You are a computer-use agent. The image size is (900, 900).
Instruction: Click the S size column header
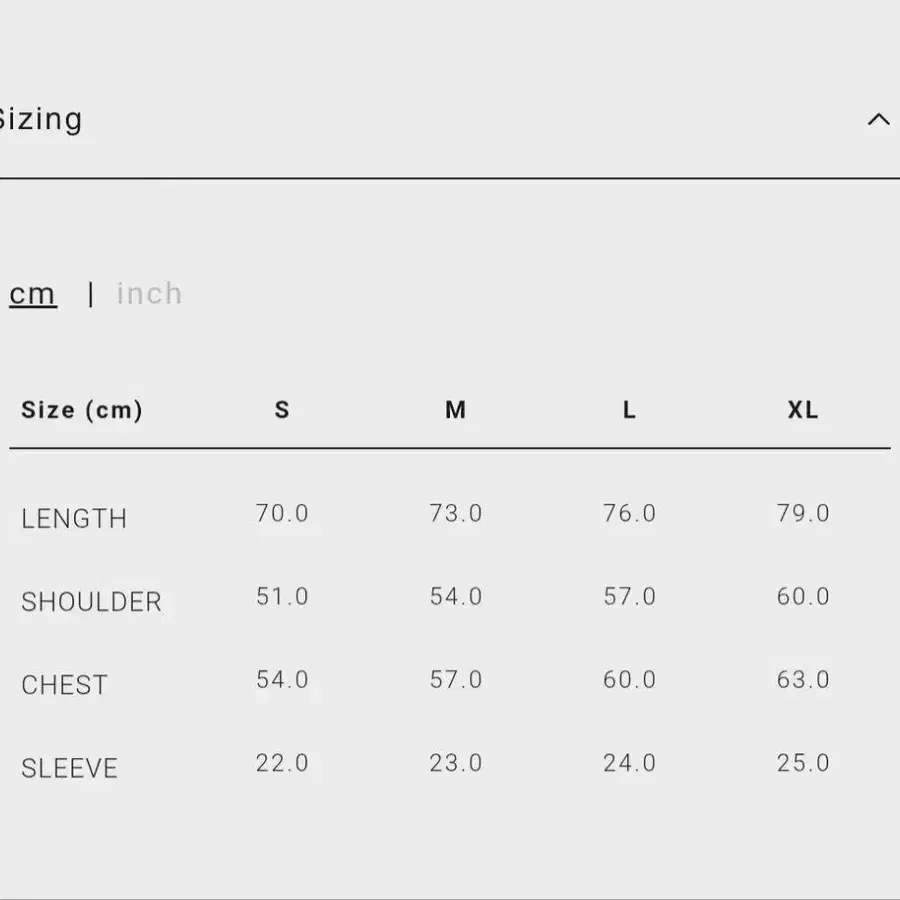[282, 410]
